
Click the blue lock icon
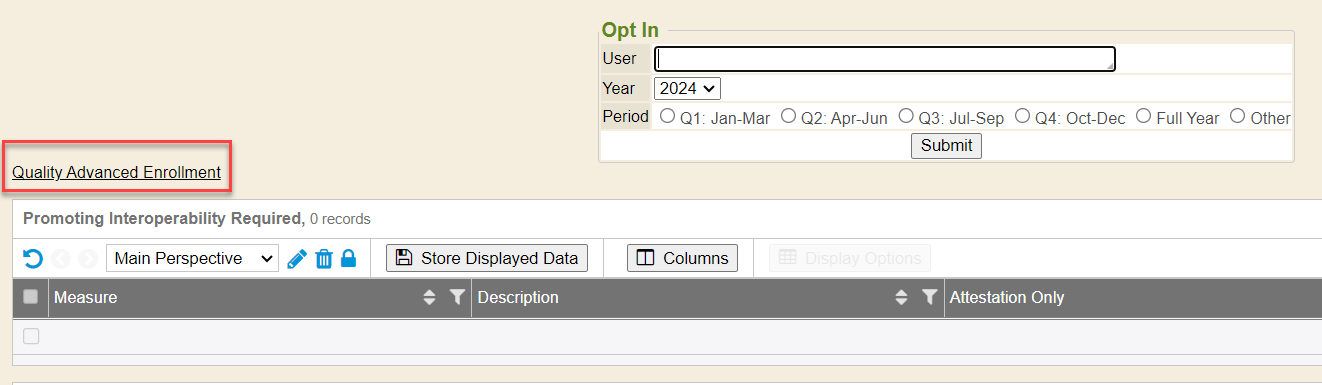[x=348, y=258]
